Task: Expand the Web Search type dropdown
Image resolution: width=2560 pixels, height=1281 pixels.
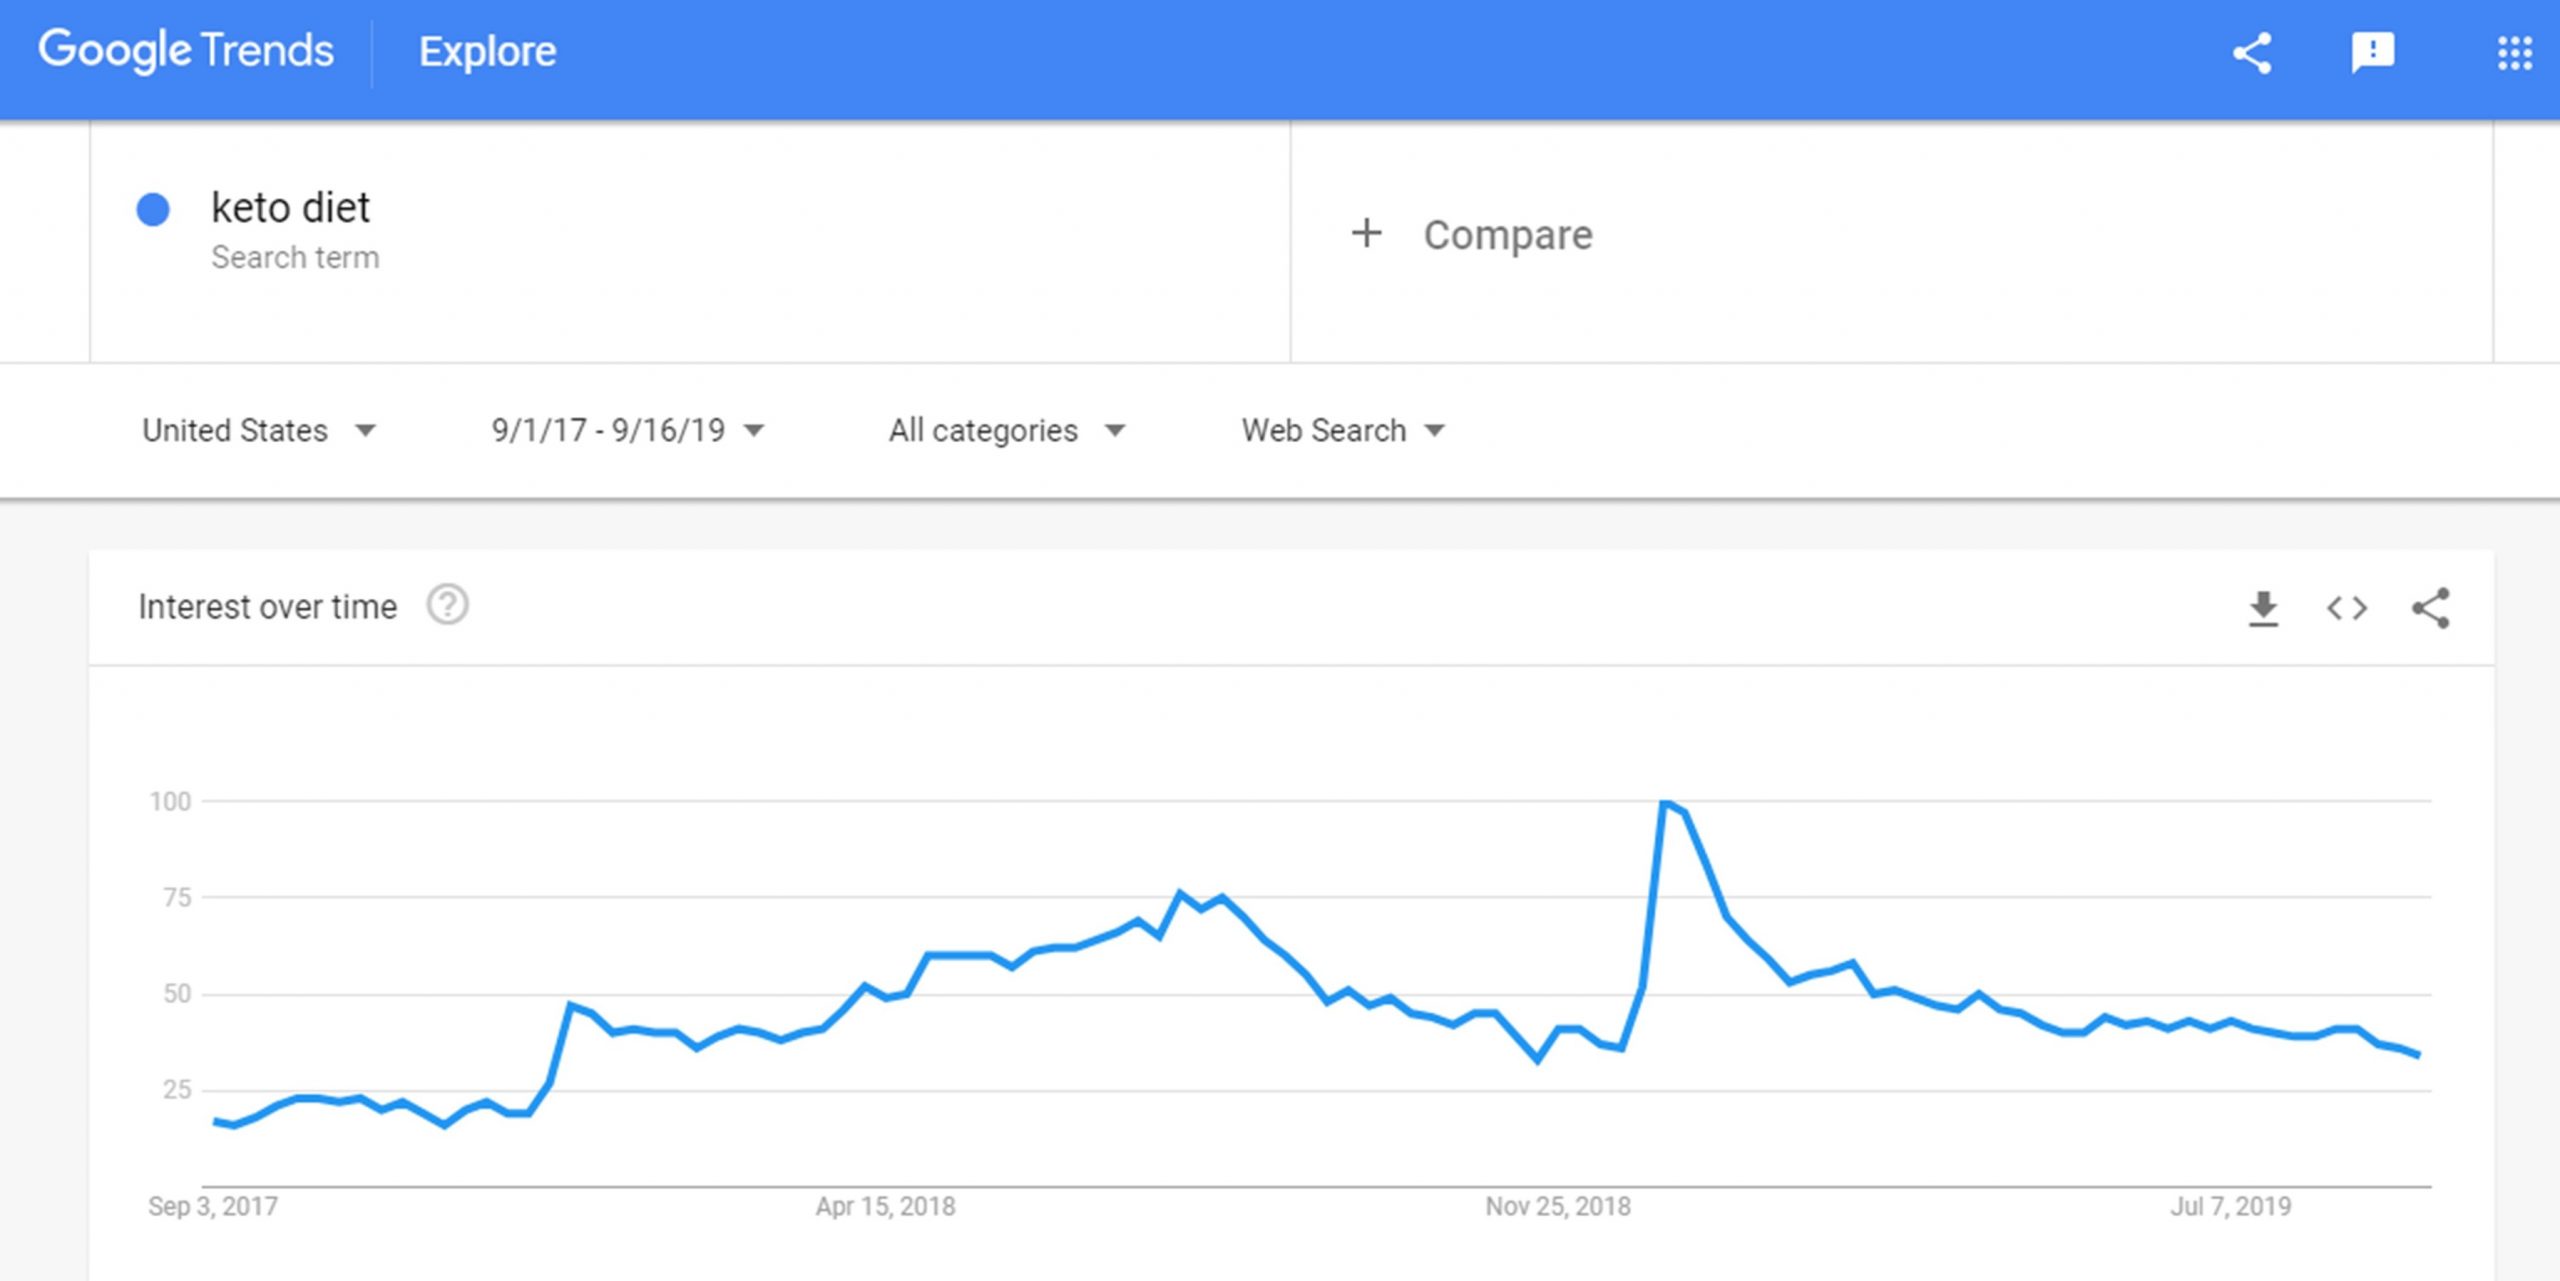Action: (1343, 430)
